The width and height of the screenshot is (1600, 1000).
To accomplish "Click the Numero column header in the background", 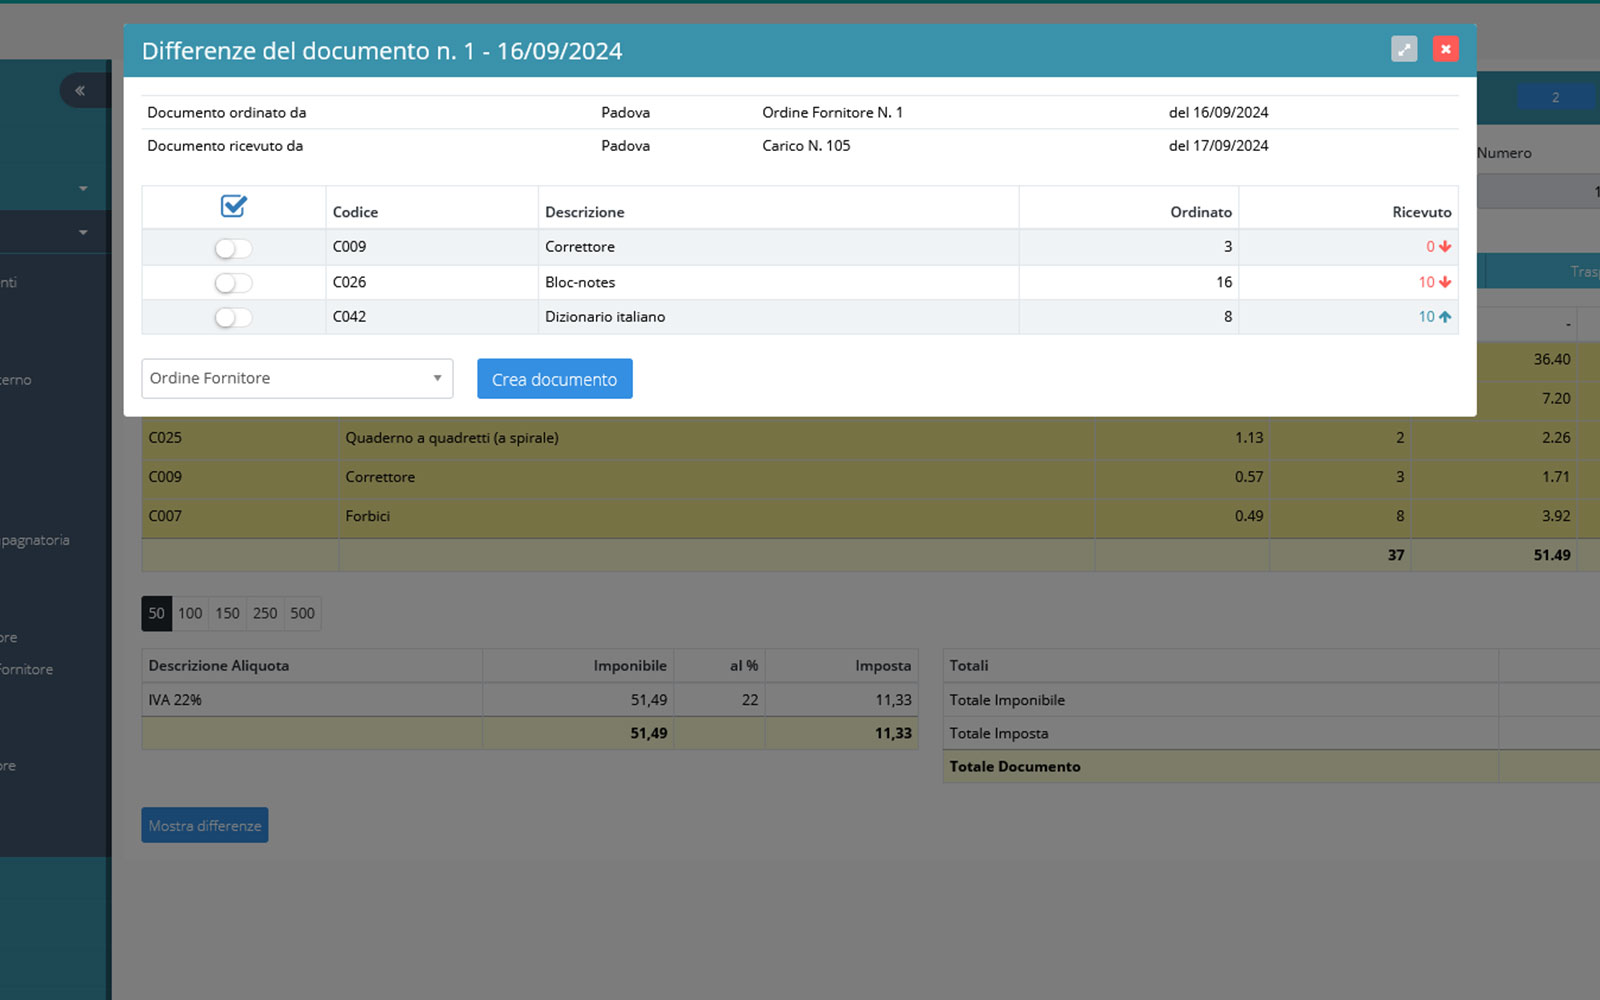I will click(1504, 153).
